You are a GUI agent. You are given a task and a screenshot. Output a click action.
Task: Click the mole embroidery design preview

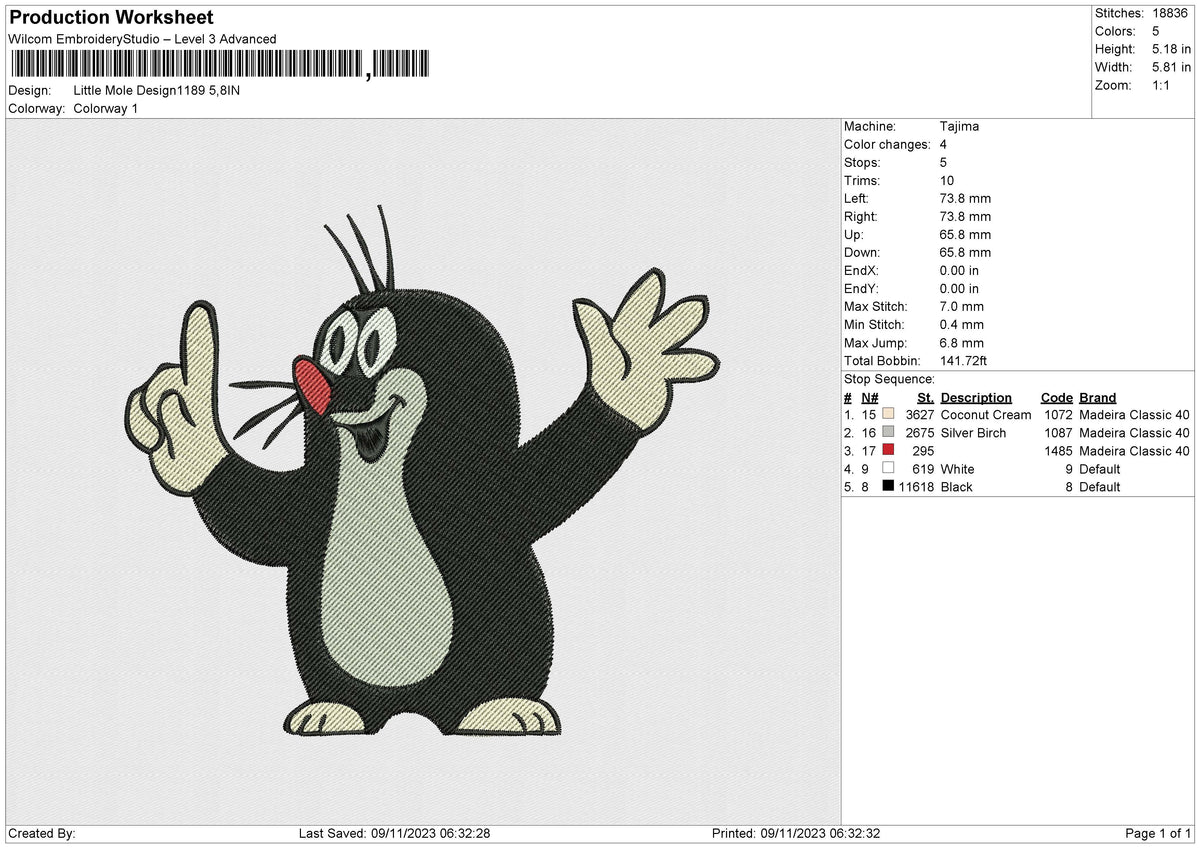(x=421, y=472)
